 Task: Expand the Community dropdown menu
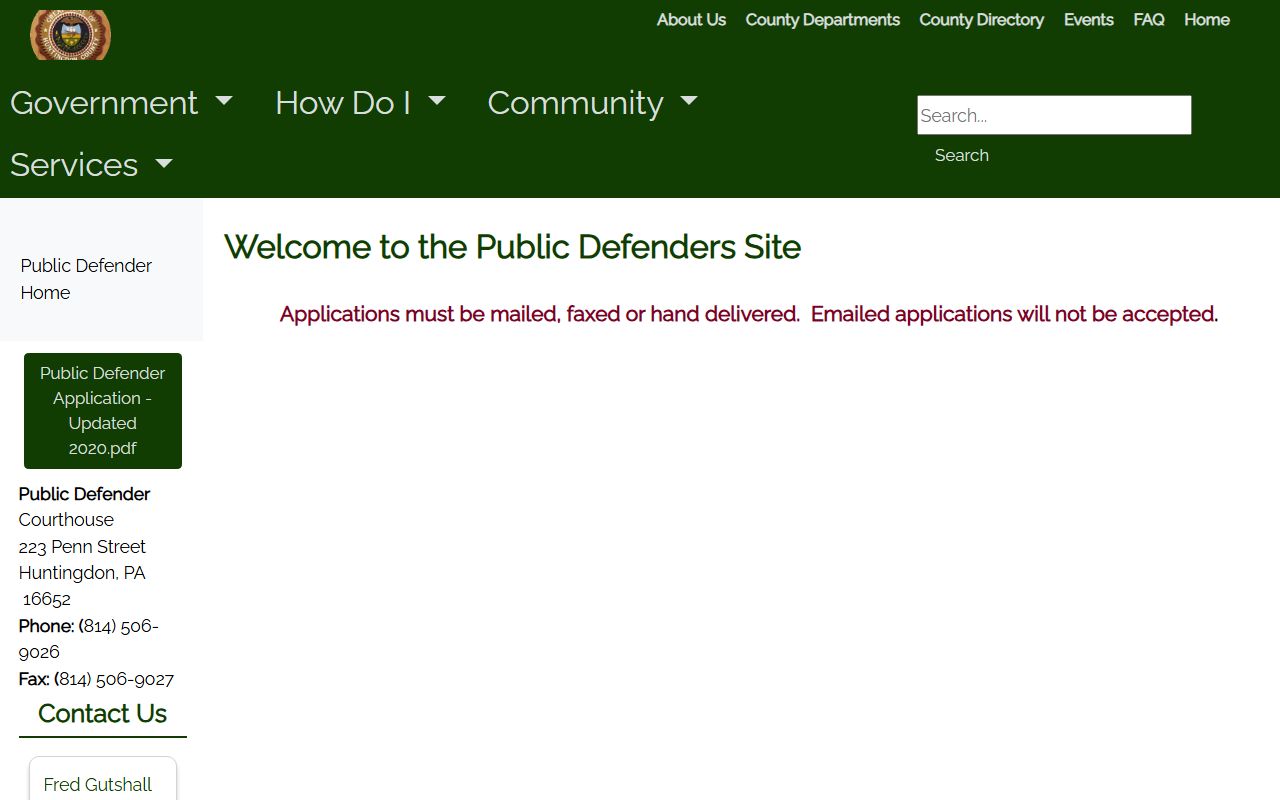click(592, 103)
